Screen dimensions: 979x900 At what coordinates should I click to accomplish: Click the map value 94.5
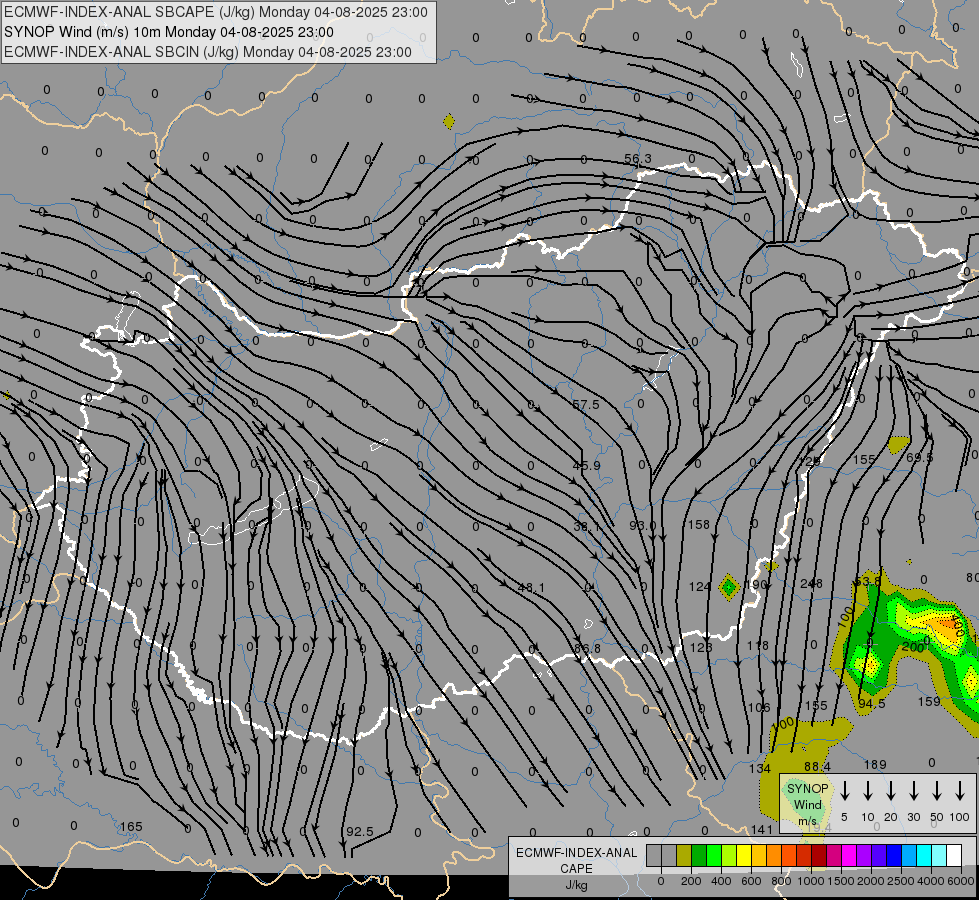pyautogui.click(x=872, y=704)
